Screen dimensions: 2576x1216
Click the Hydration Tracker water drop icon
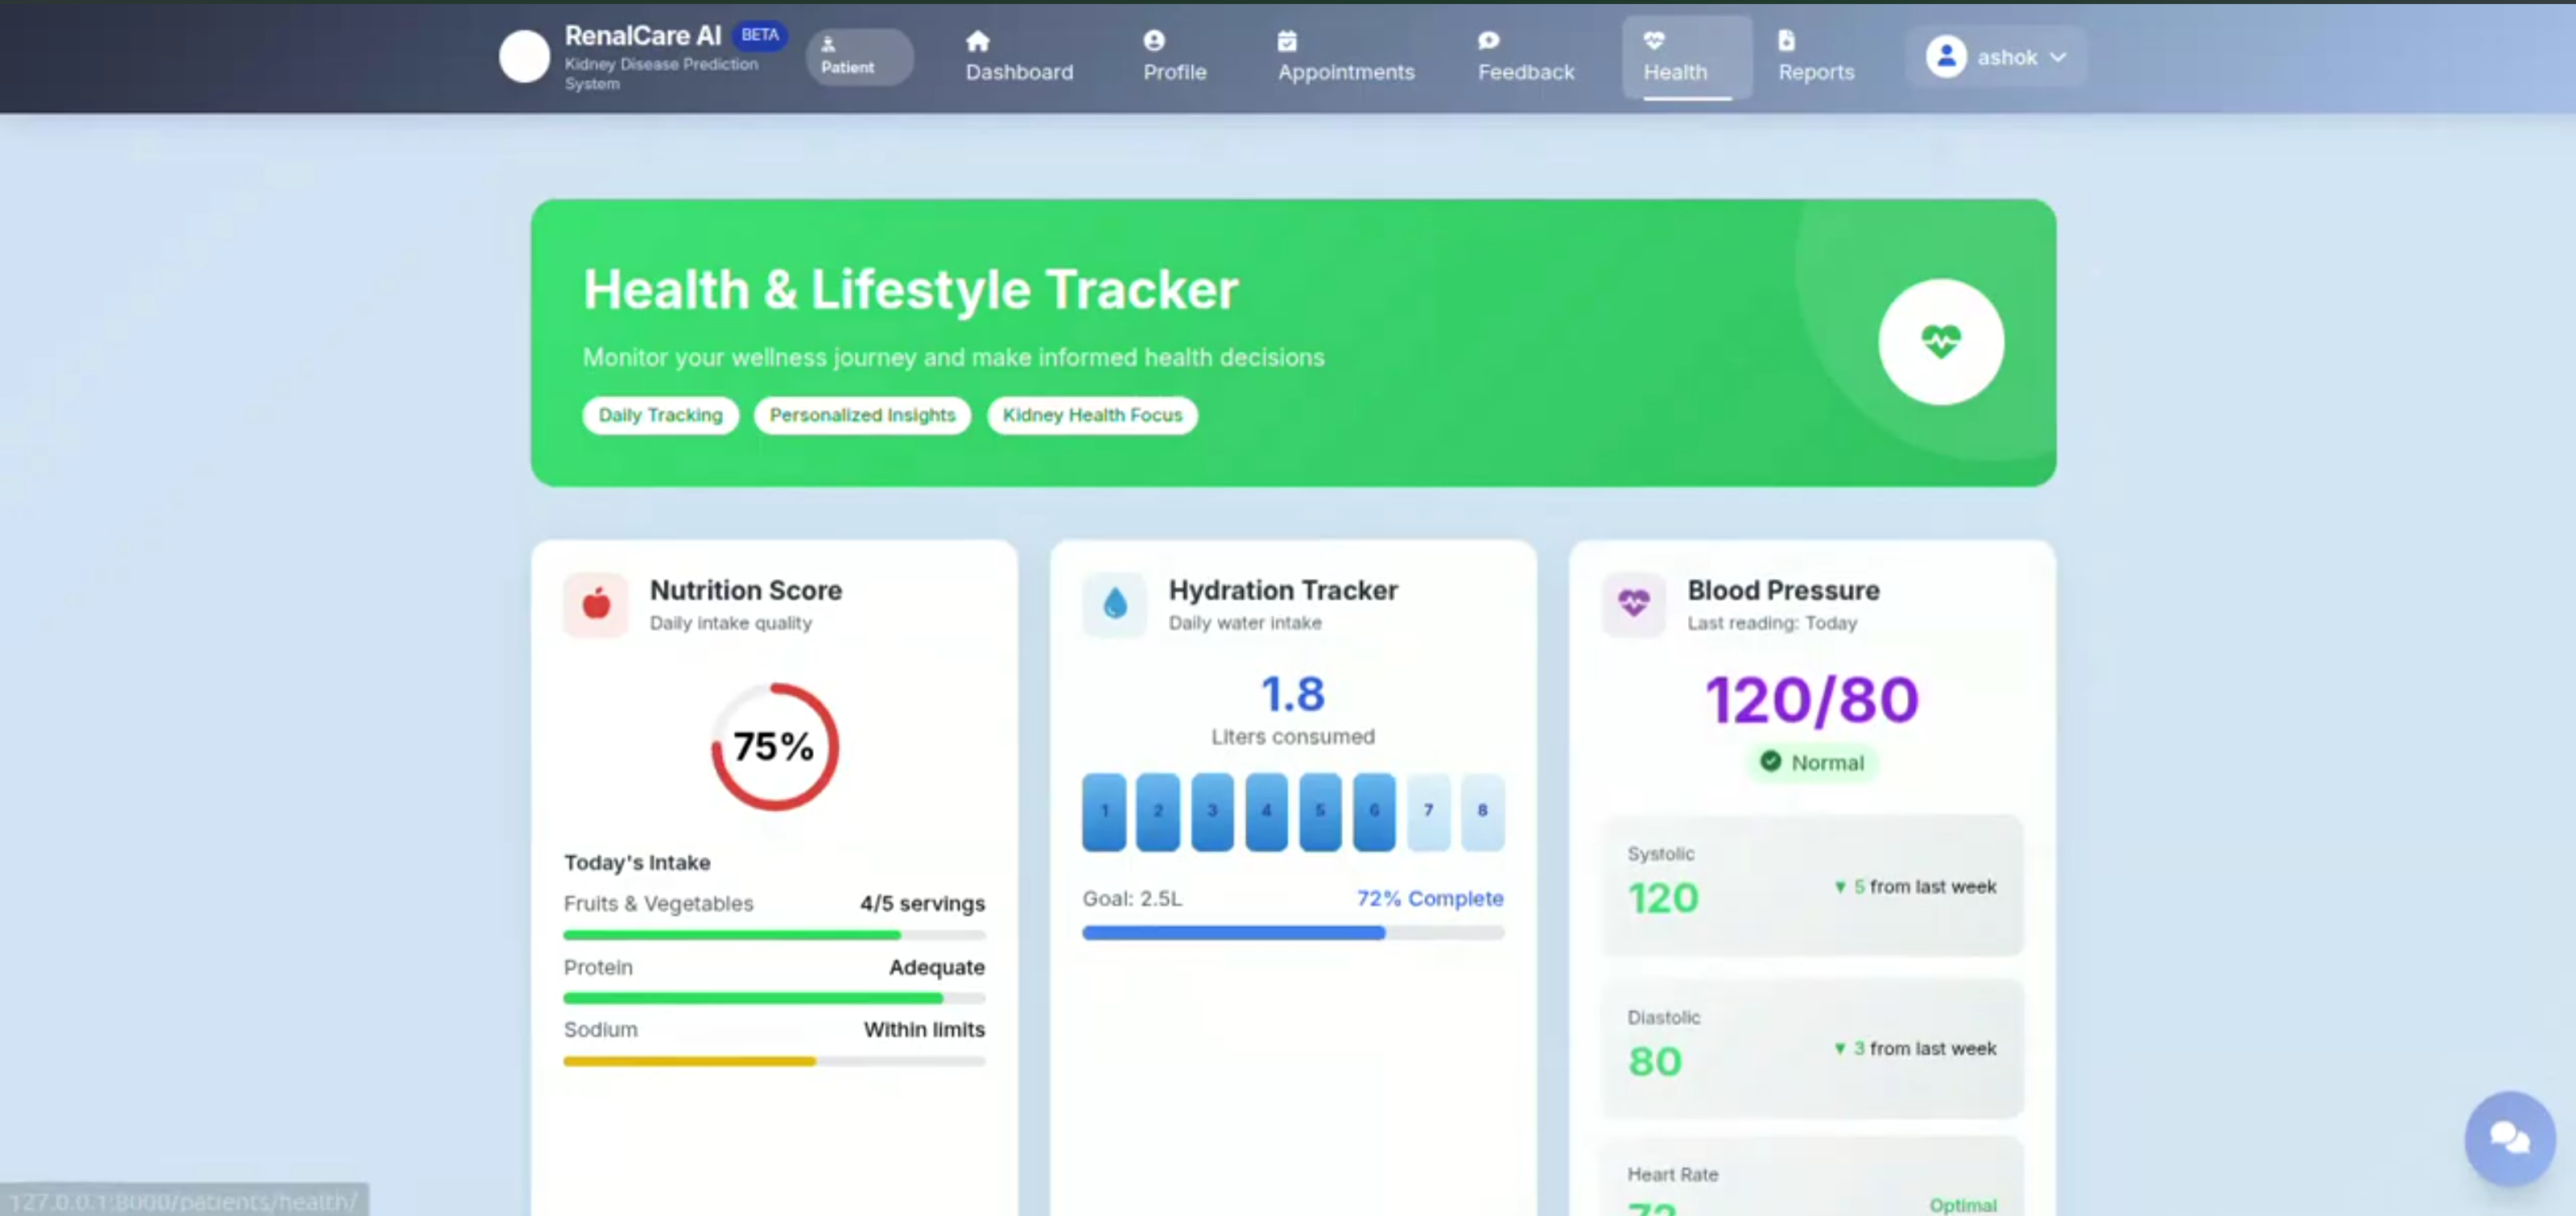[1115, 604]
